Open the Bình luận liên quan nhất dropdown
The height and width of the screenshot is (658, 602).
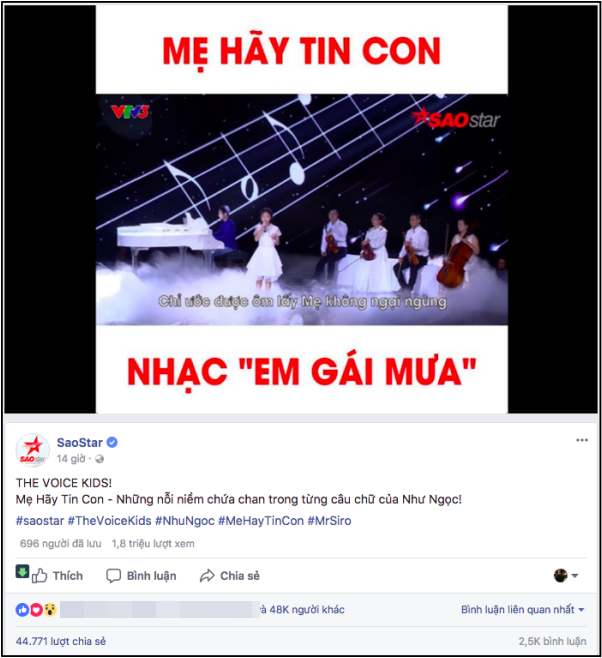(522, 609)
